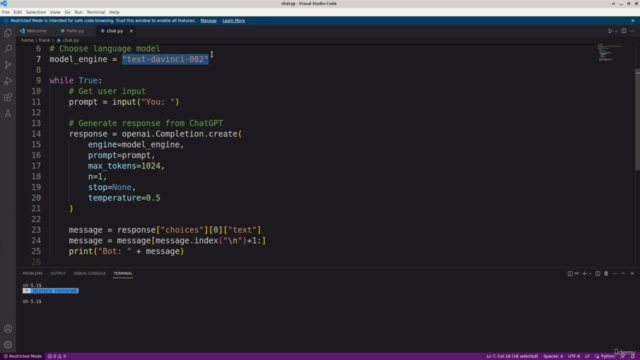This screenshot has height=360, width=640.
Task: Change indentation via Spaces: 4
Action: tap(553, 356)
